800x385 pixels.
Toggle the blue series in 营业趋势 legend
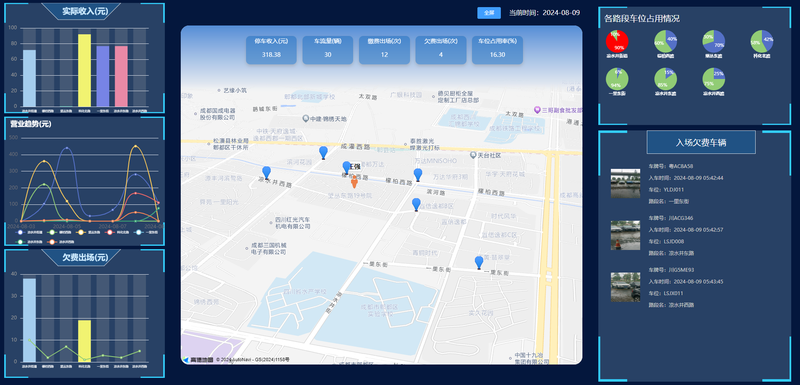(20, 233)
